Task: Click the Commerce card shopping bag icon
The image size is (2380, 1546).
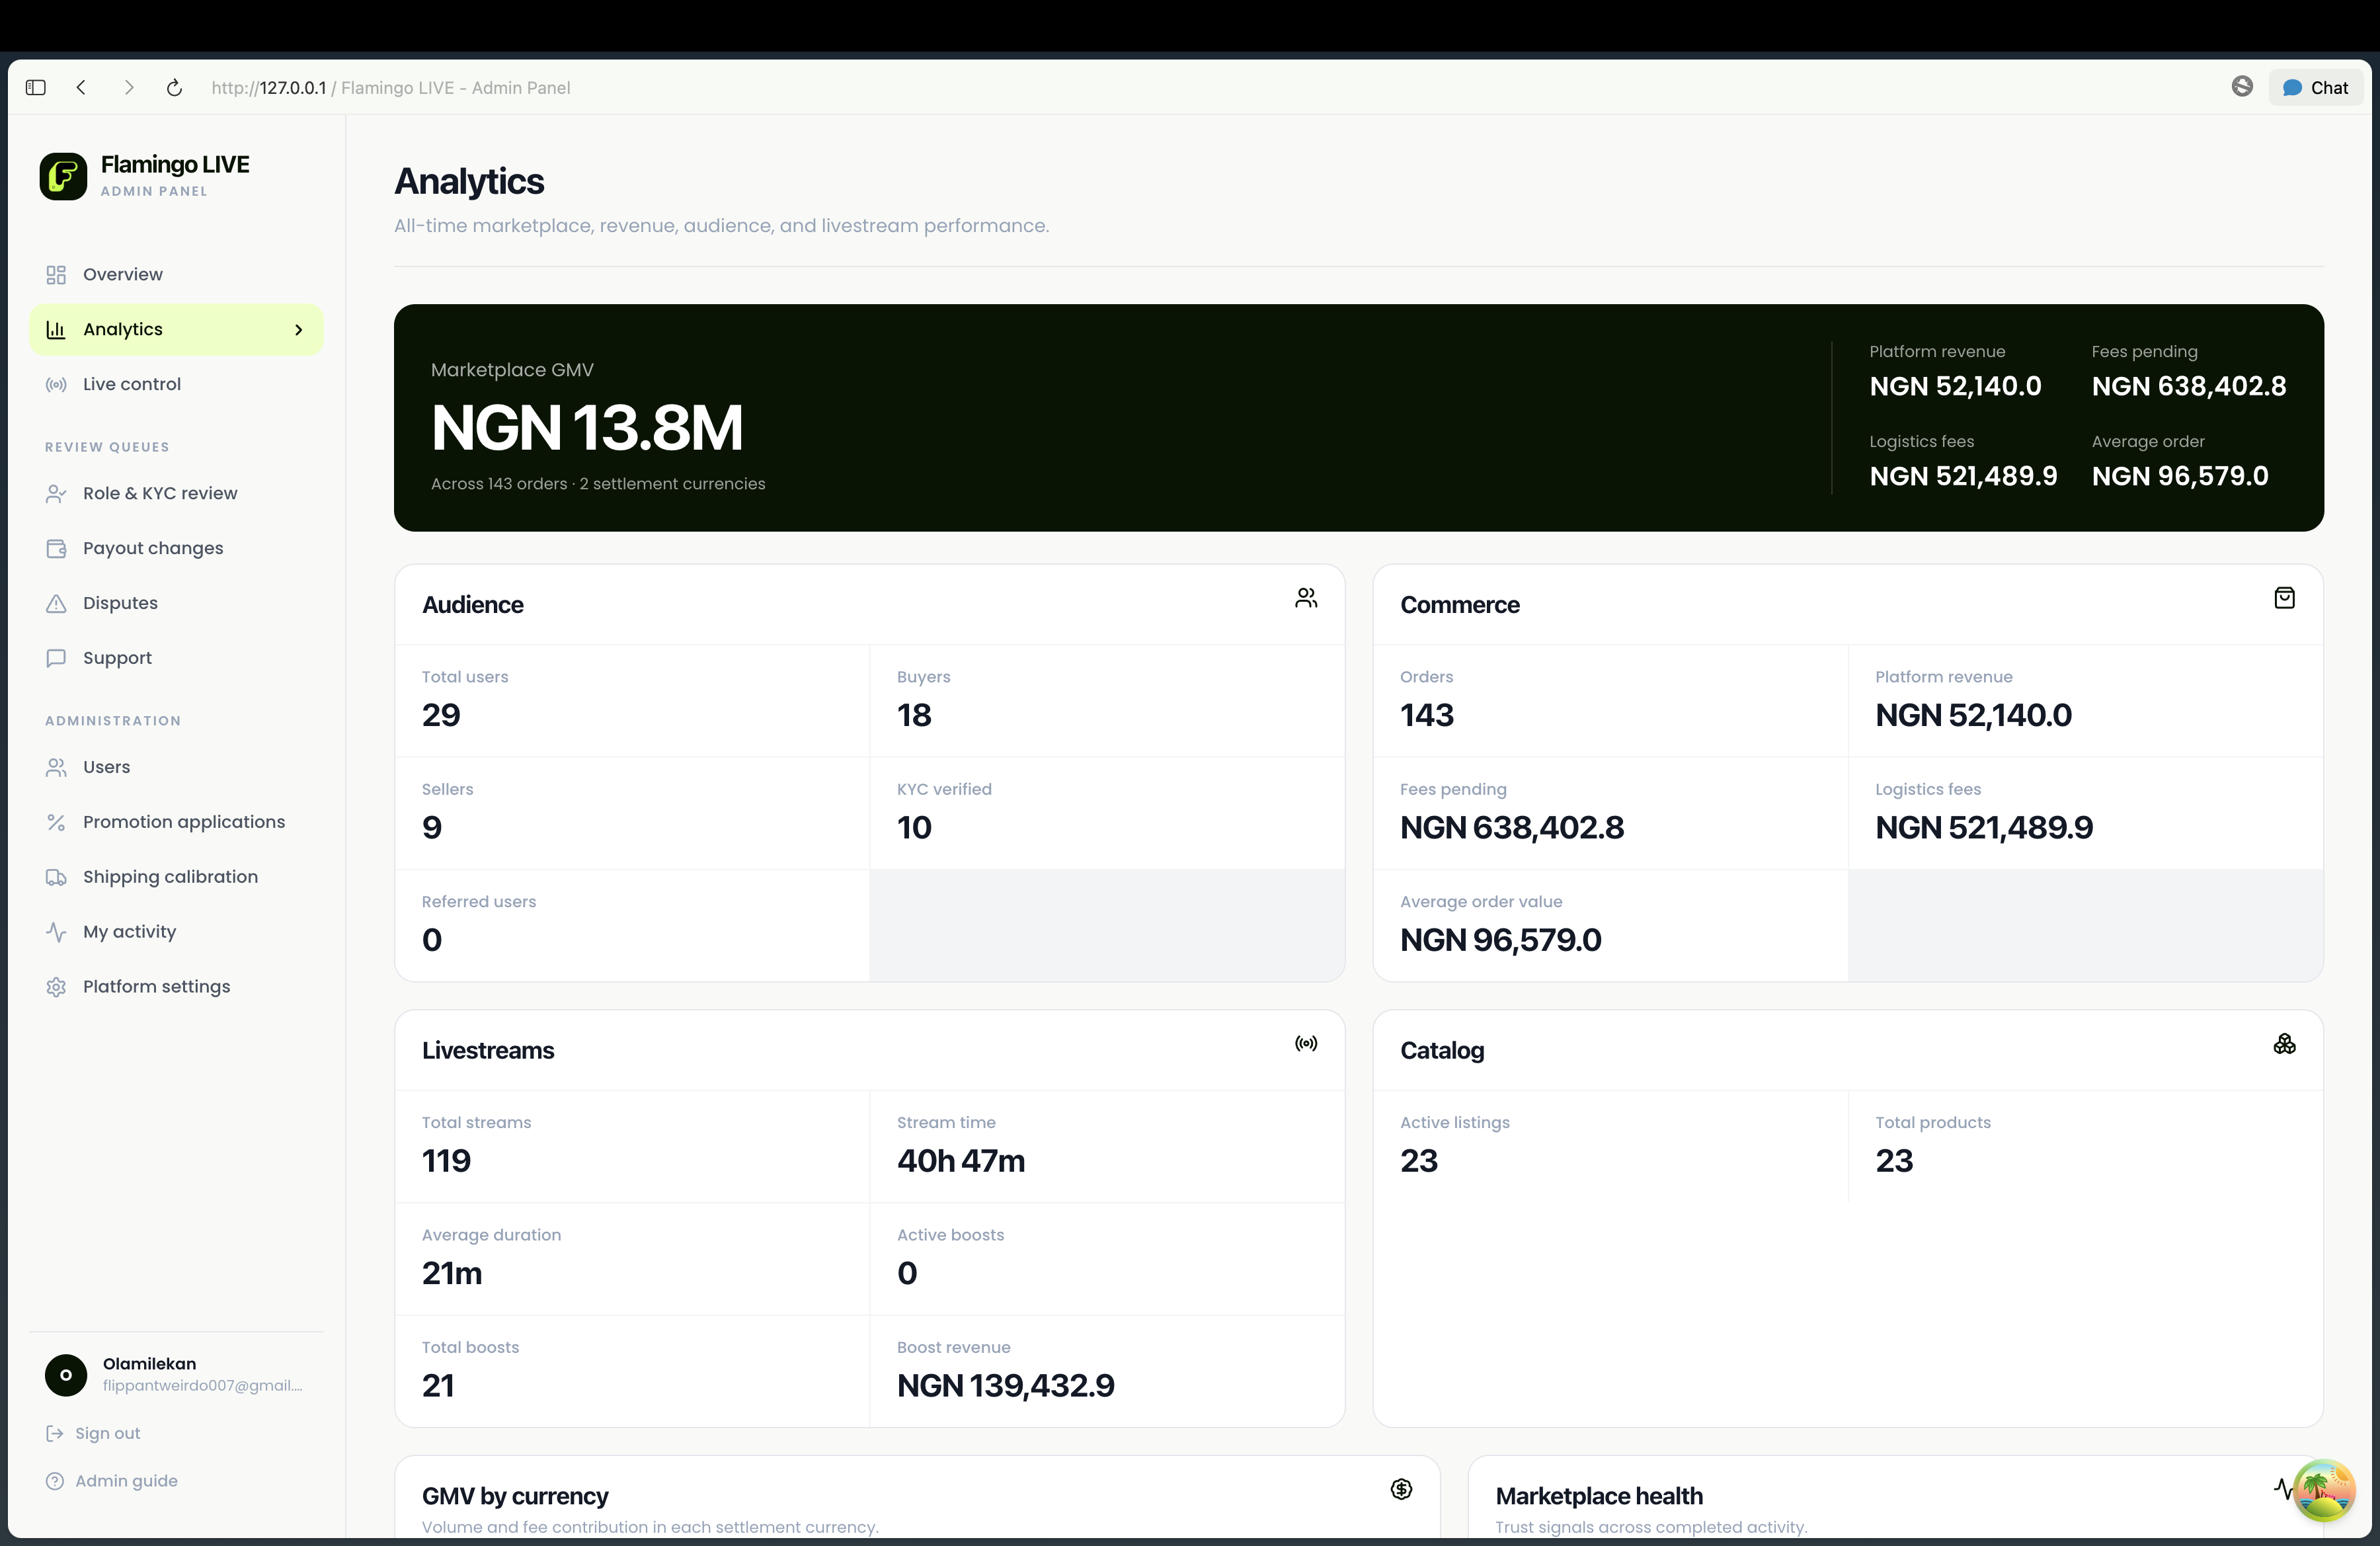Action: click(2284, 598)
